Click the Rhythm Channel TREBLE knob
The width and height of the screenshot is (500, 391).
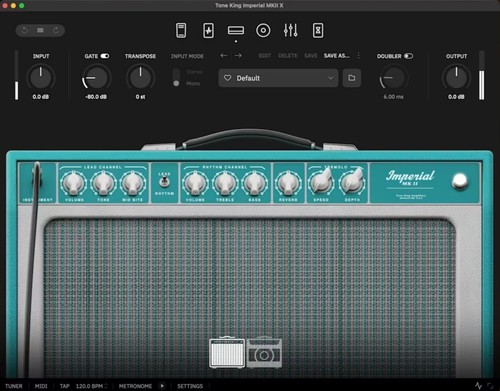[225, 183]
